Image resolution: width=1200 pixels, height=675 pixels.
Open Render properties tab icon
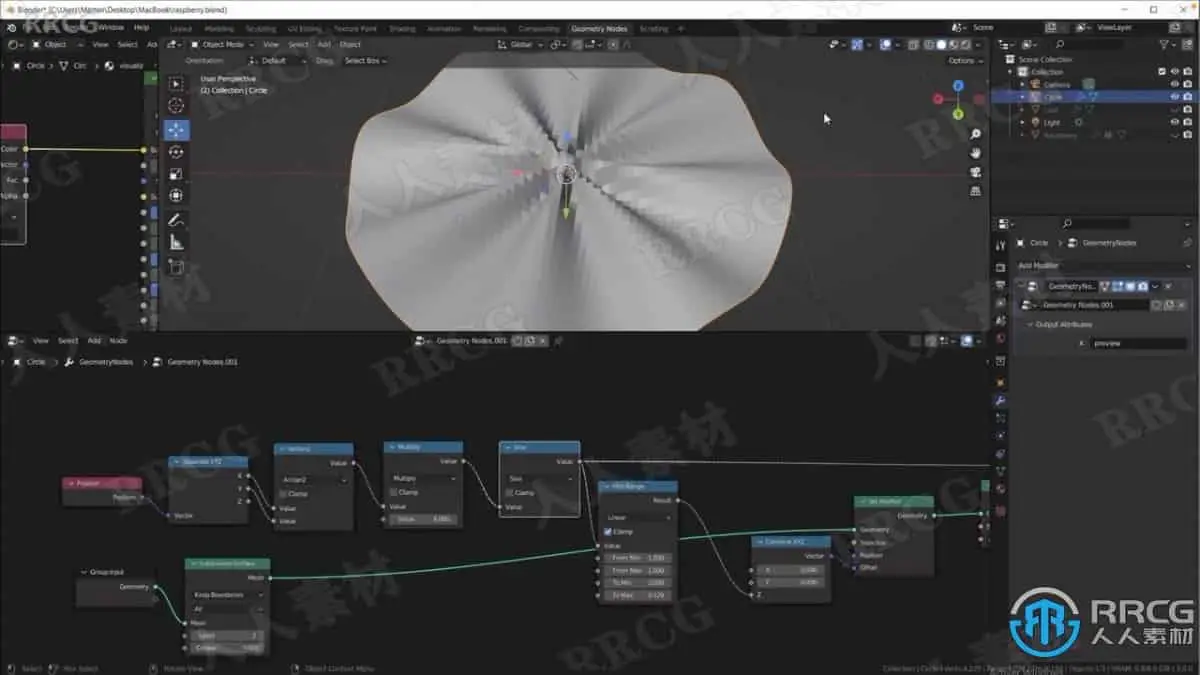click(1000, 268)
